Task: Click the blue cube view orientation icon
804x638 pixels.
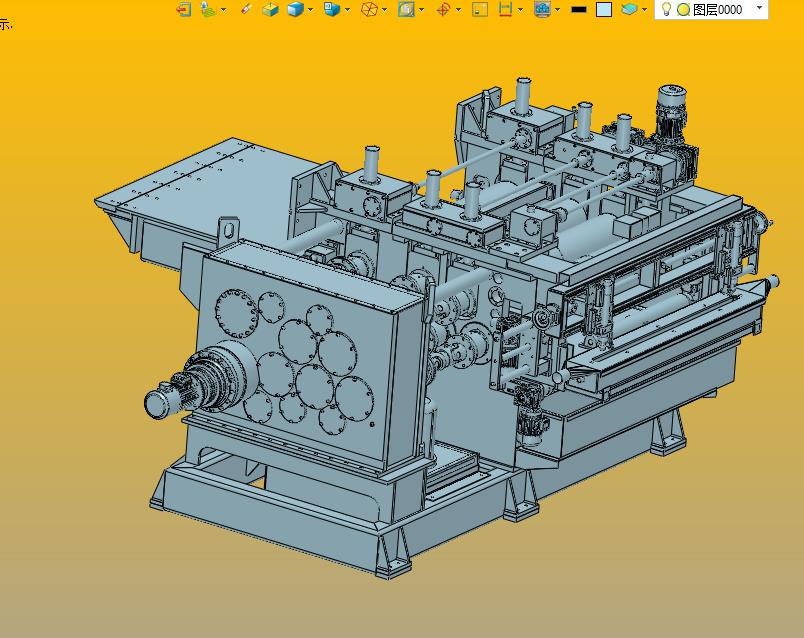Action: point(332,9)
